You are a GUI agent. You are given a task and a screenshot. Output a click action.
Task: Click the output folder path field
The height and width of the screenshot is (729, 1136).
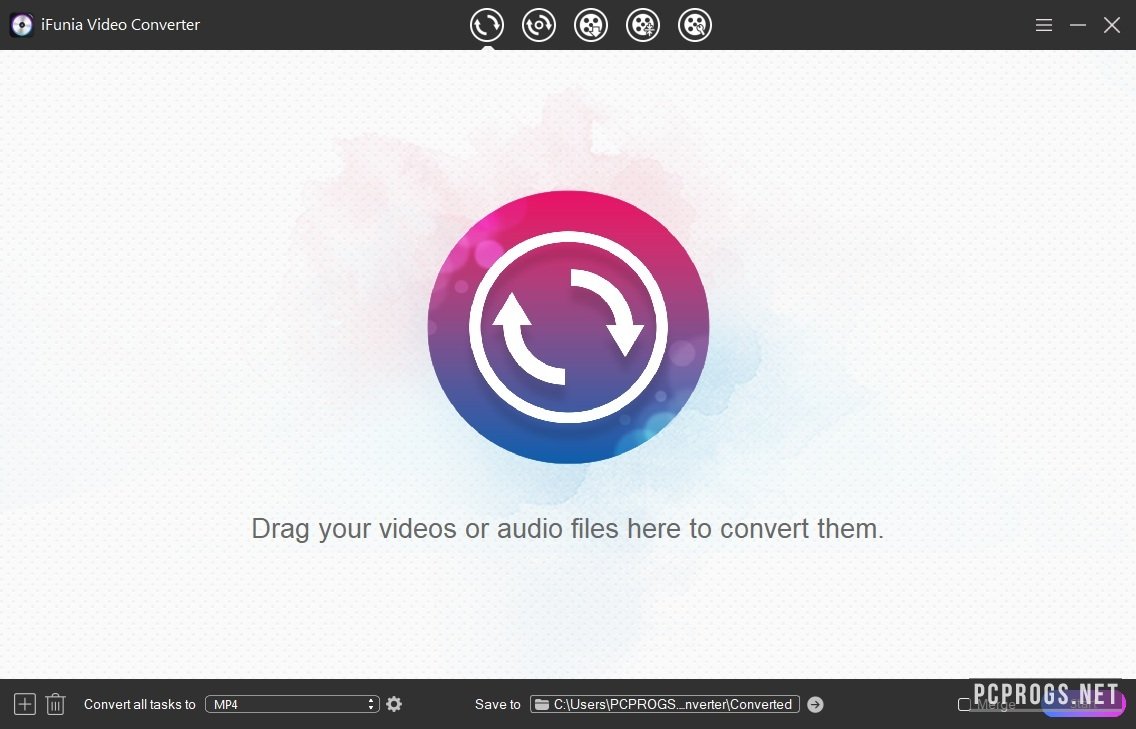[673, 704]
